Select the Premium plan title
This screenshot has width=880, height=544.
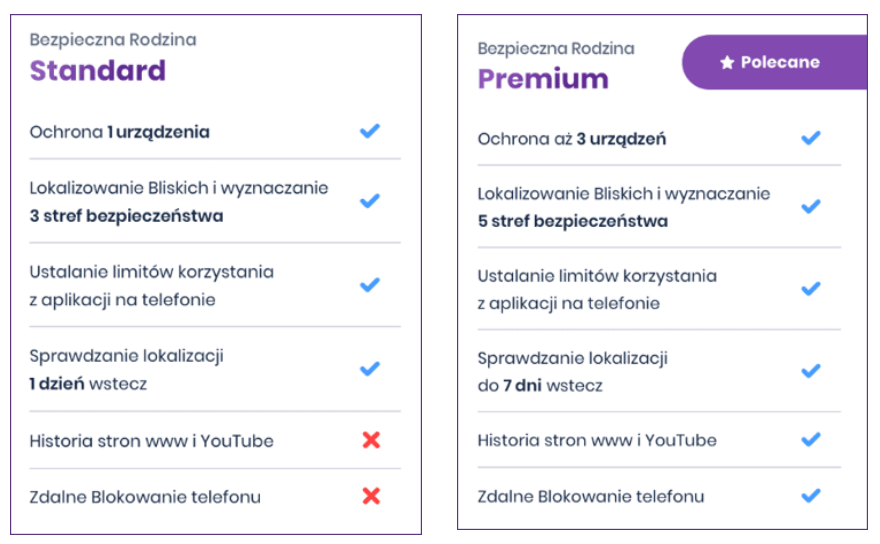coord(542,78)
